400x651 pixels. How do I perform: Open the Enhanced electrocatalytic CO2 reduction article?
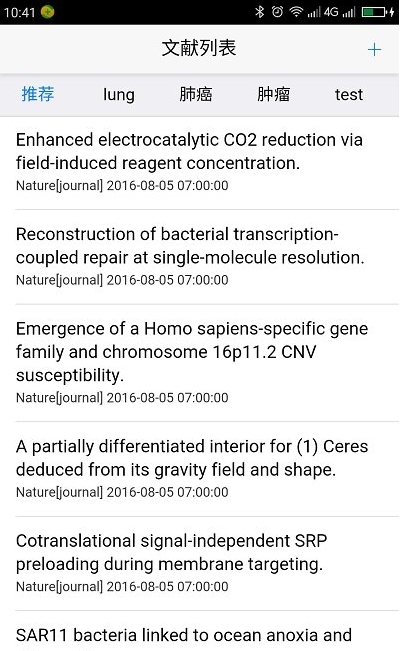[200, 163]
